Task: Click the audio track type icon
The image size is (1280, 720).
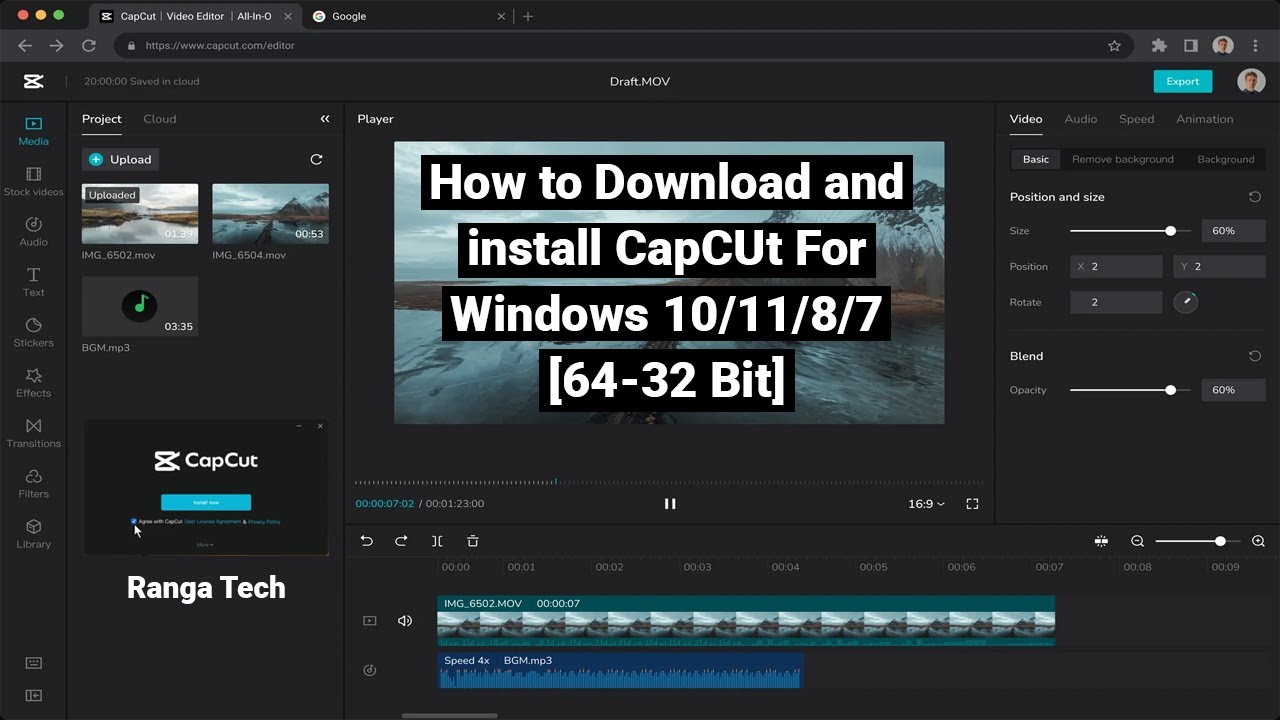Action: coord(369,670)
